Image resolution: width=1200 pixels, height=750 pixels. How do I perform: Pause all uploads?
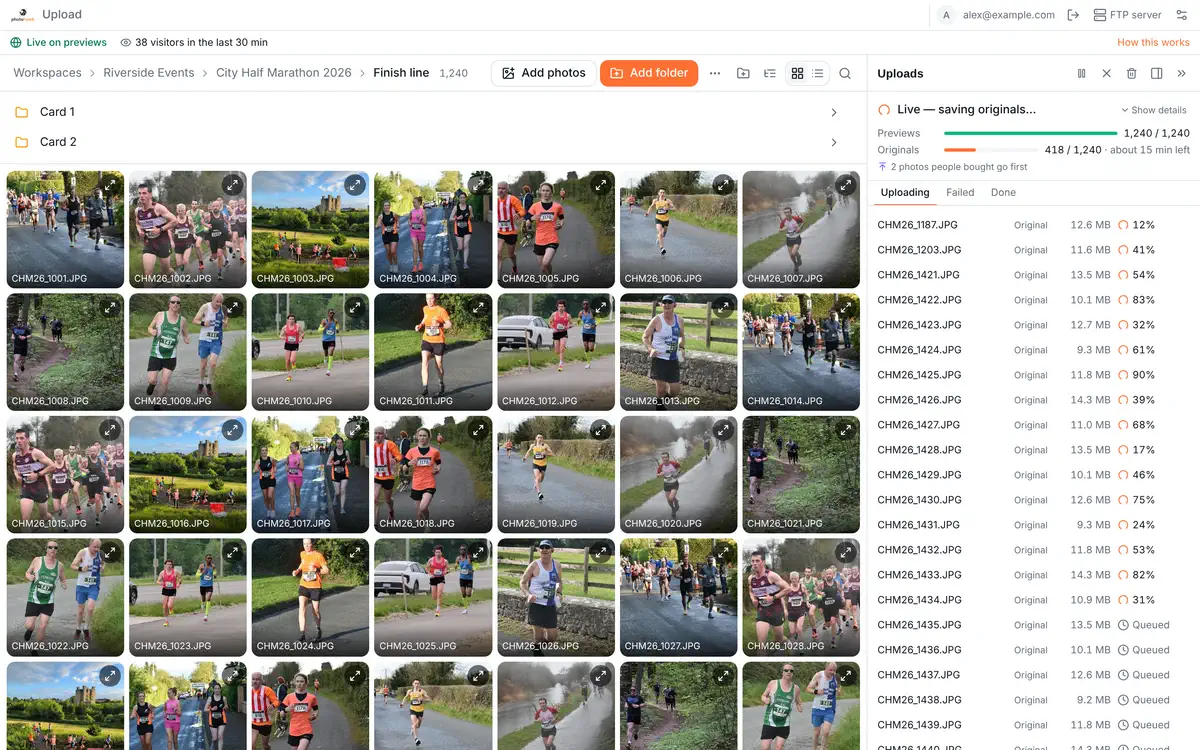click(x=1082, y=73)
